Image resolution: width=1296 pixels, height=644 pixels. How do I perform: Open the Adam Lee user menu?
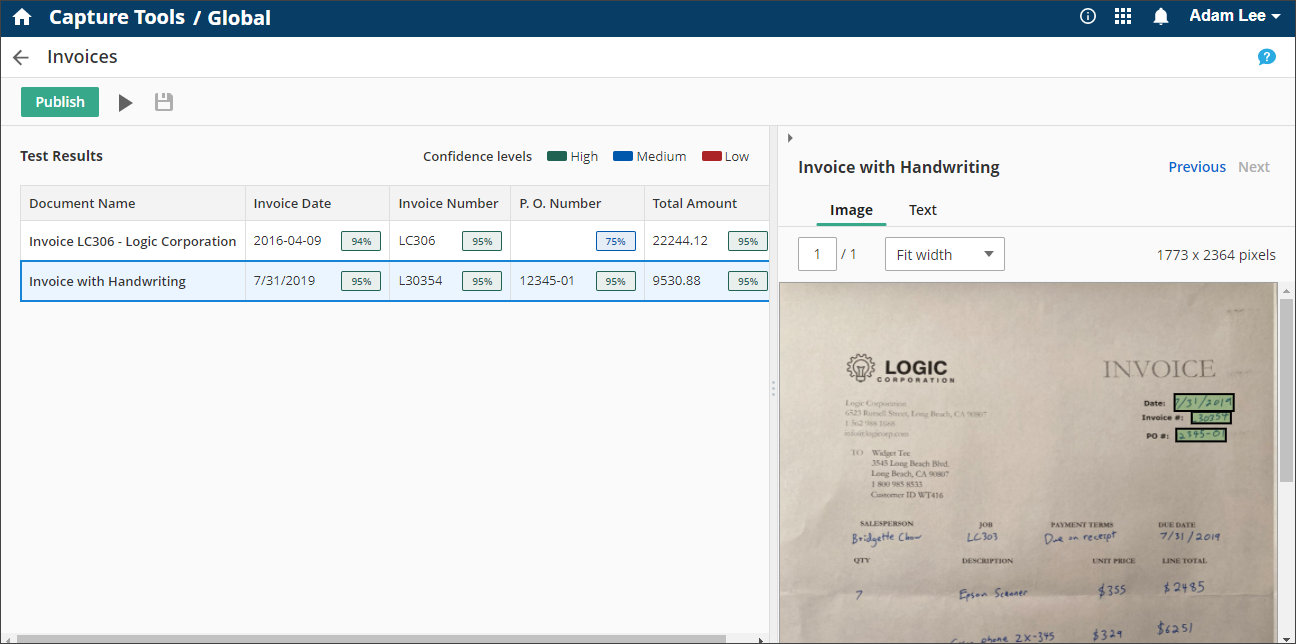tap(1234, 16)
